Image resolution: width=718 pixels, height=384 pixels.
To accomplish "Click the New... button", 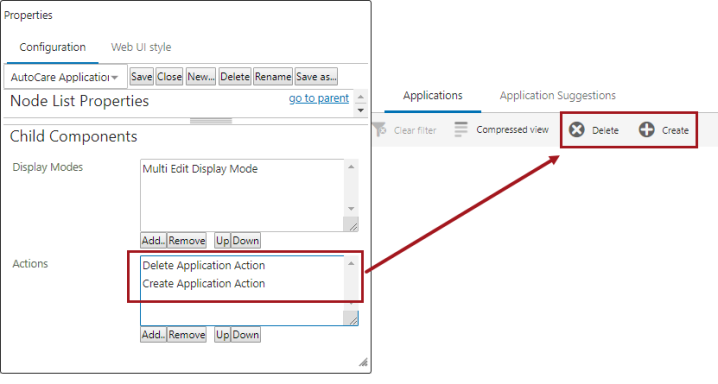I will click(x=201, y=77).
